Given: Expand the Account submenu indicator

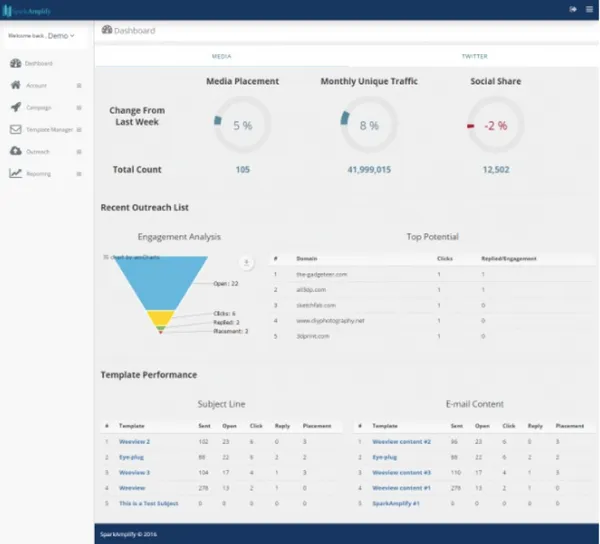Looking at the screenshot, I should [79, 85].
